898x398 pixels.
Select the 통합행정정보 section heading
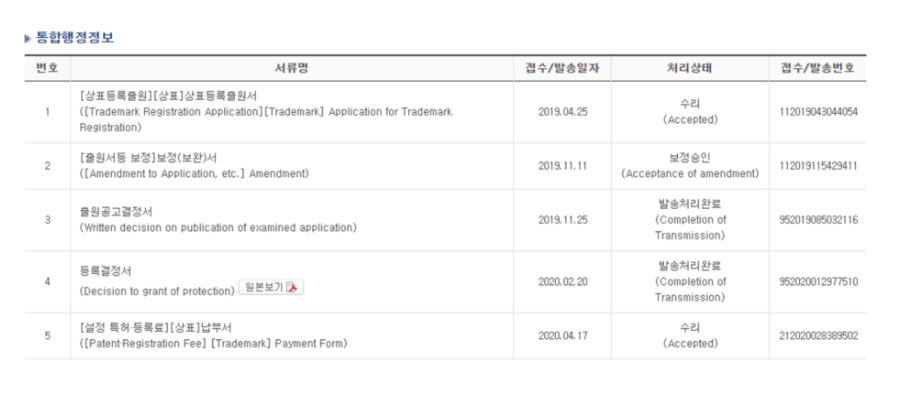(x=74, y=38)
